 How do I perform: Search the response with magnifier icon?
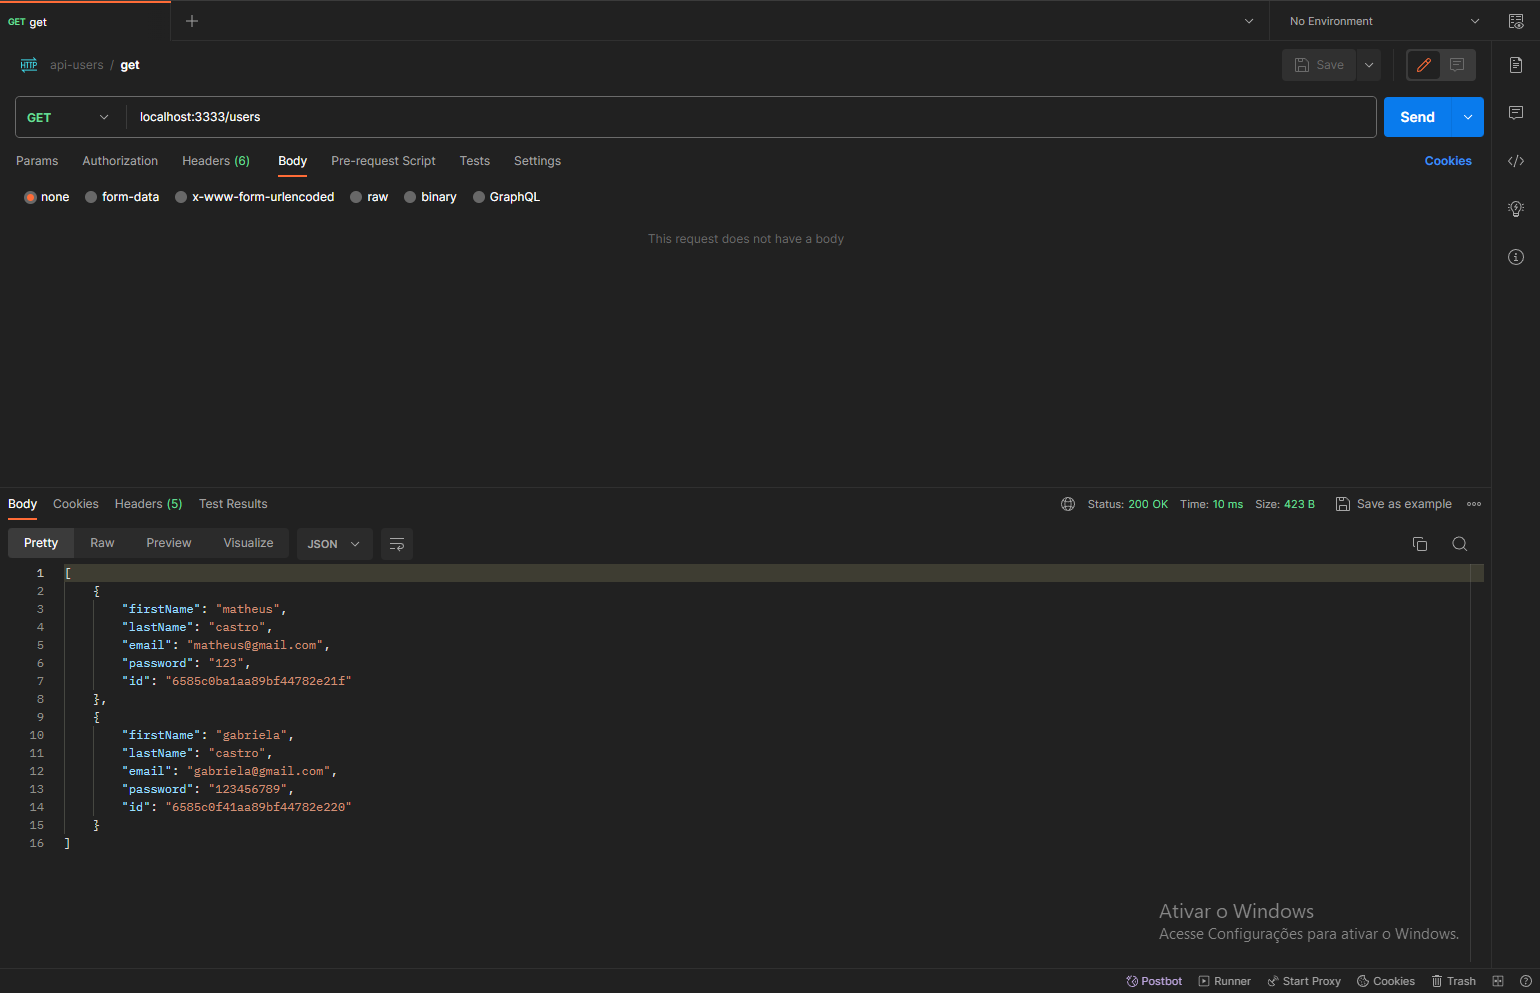1460,544
